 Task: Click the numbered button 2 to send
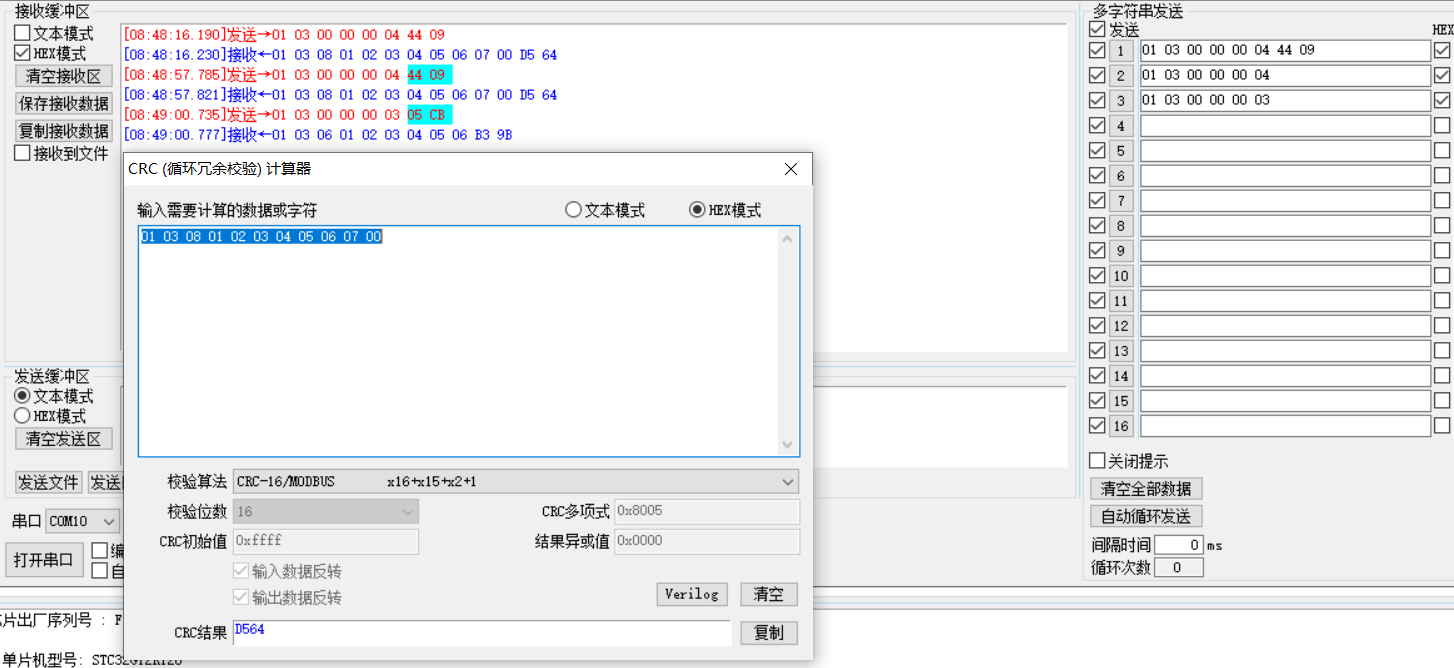pos(1121,75)
